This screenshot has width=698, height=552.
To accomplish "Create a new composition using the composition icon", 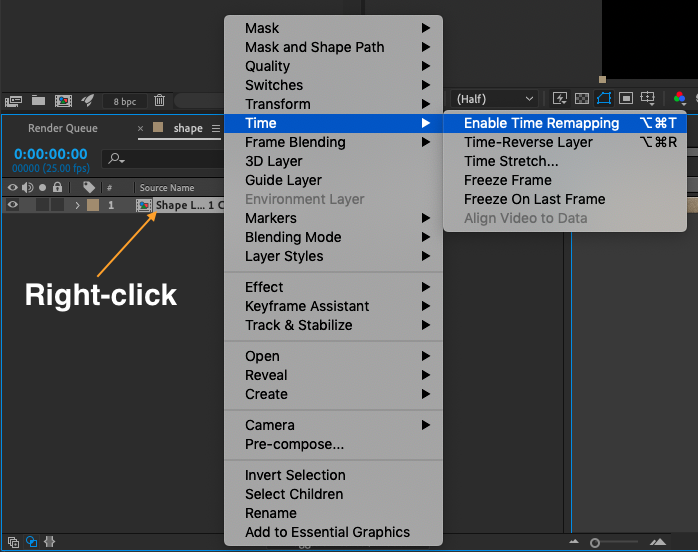I will pos(62,100).
